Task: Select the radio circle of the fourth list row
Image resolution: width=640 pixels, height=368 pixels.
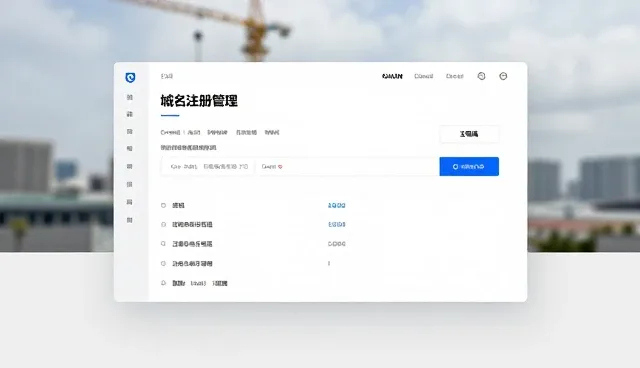Action: coord(163,264)
